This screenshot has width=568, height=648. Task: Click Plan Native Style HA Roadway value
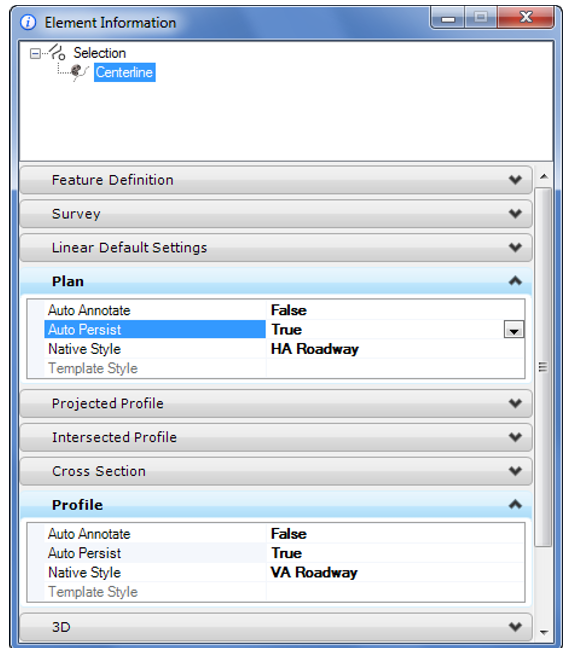tap(315, 349)
